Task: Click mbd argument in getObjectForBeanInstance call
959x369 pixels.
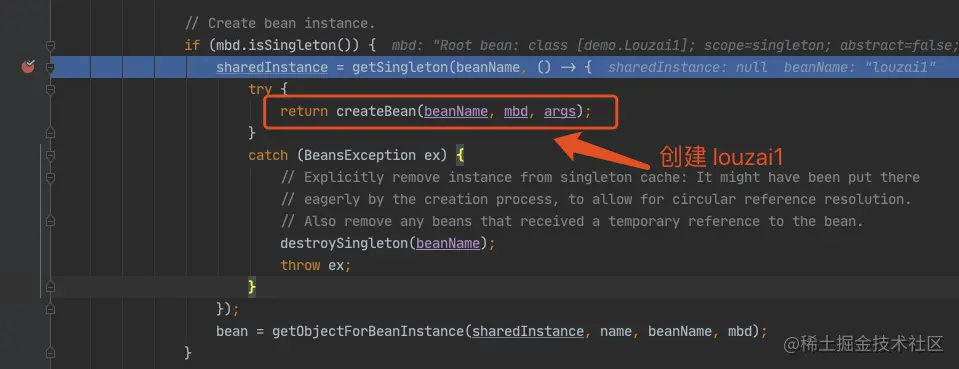Action: [x=739, y=331]
